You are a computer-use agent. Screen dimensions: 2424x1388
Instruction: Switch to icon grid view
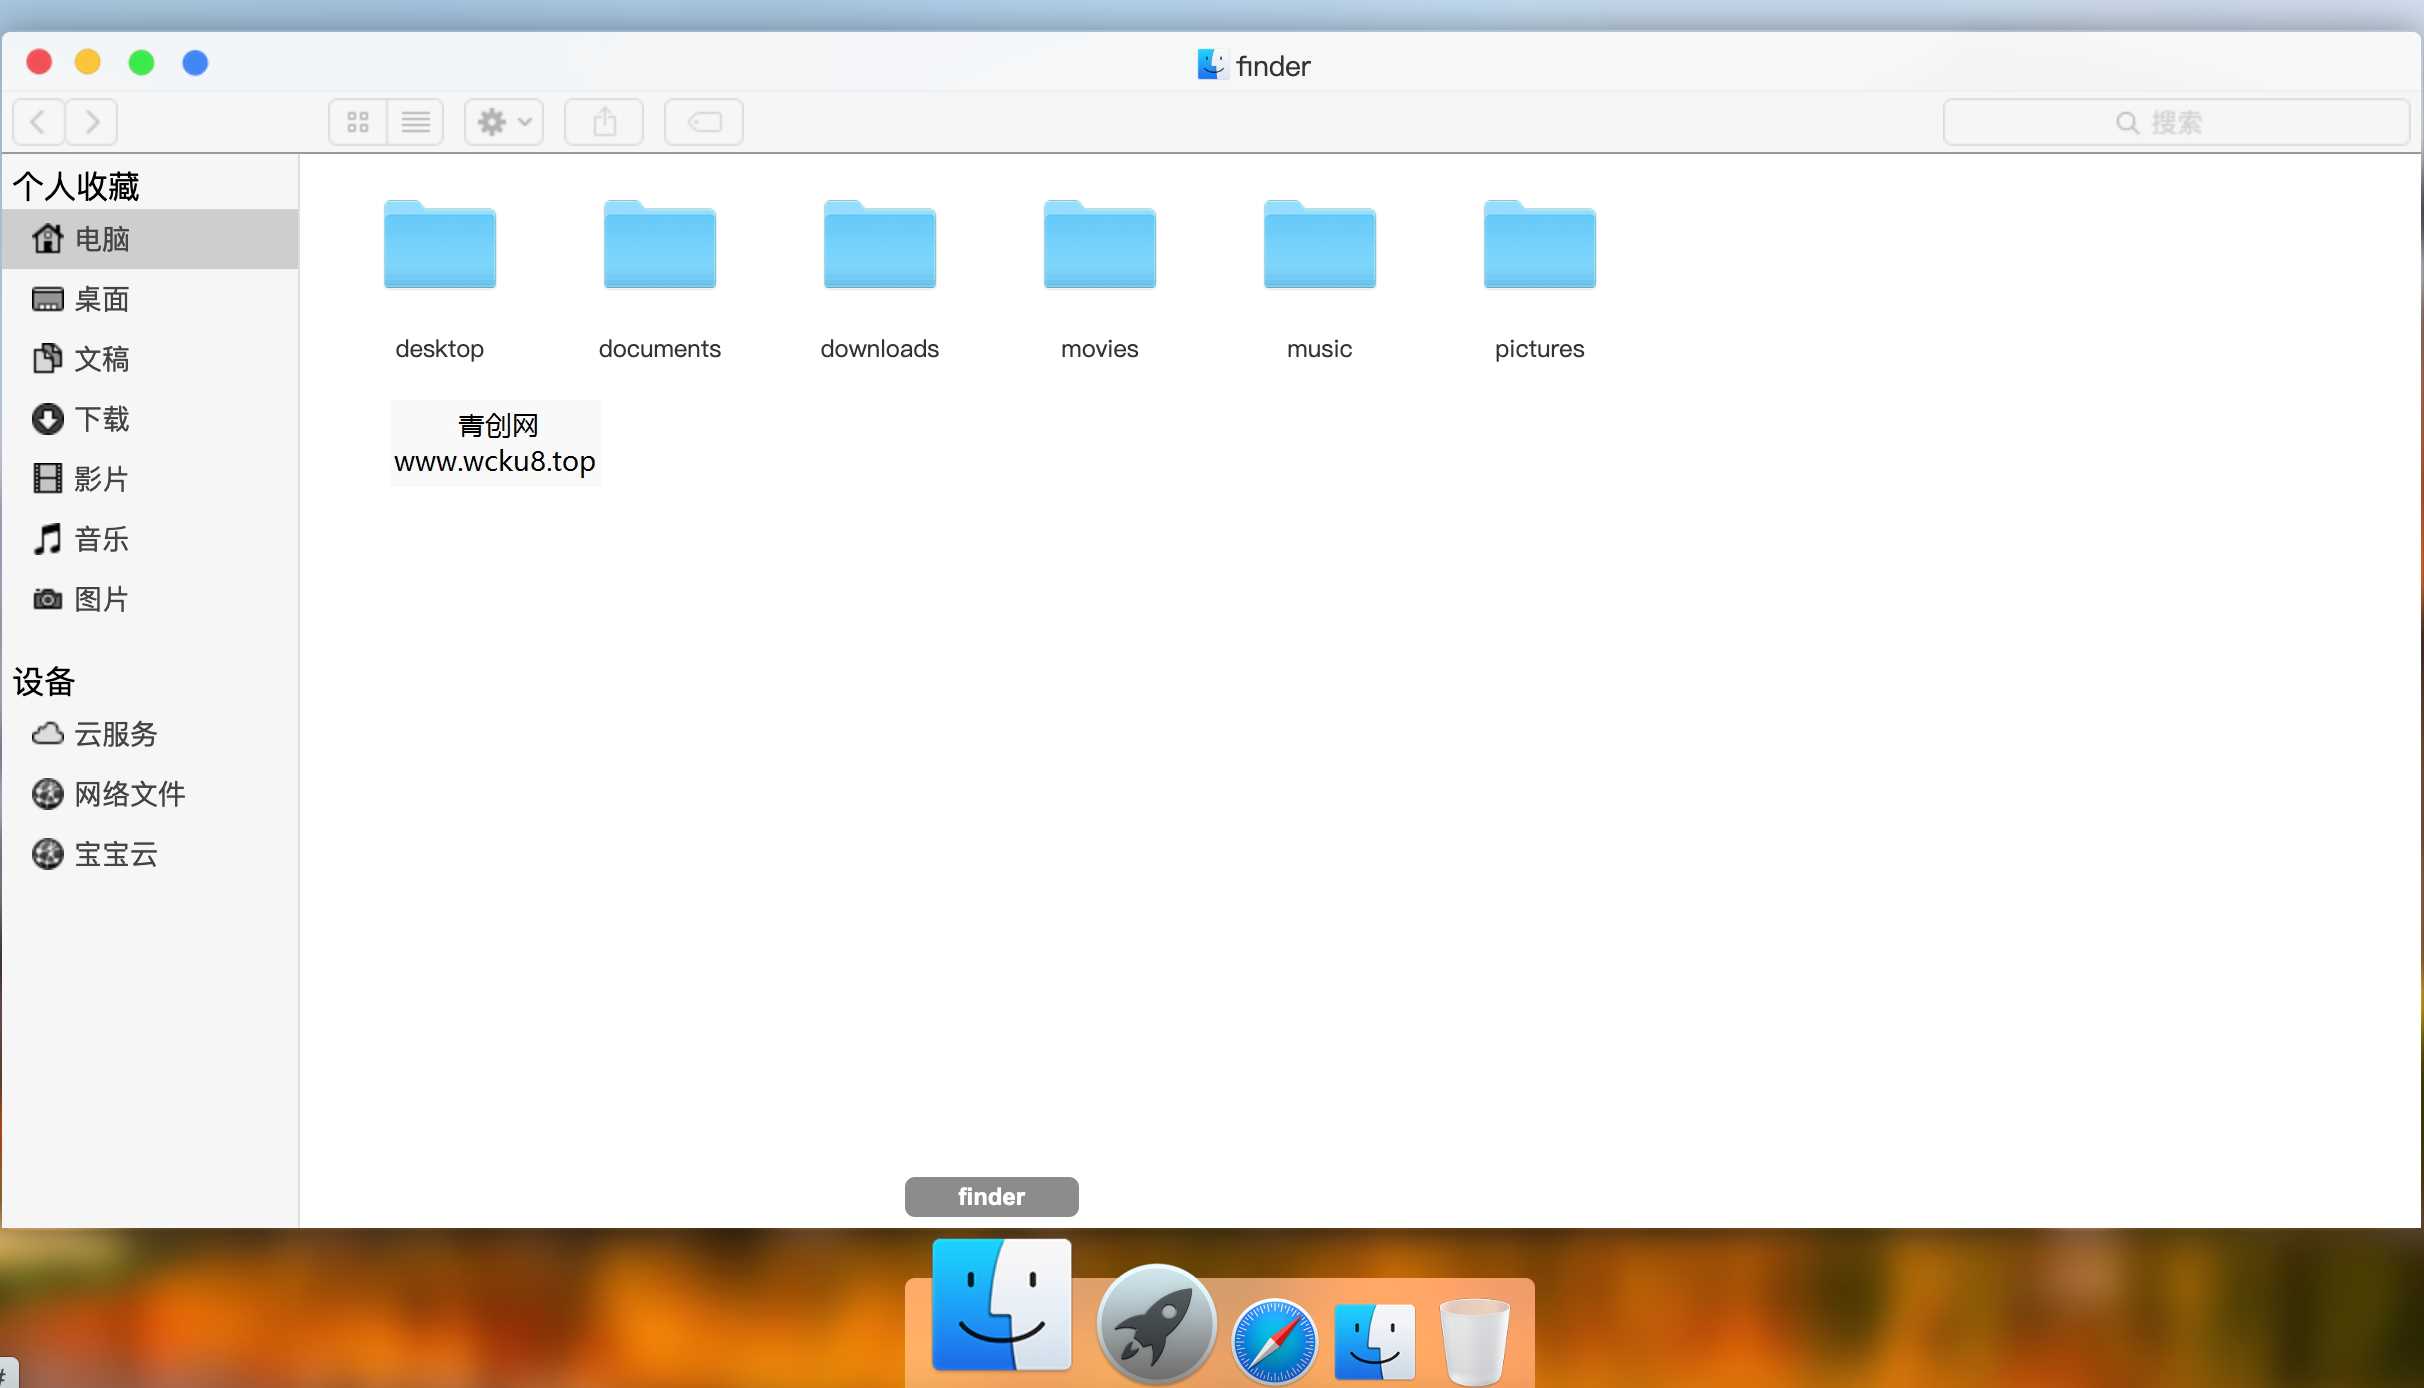[358, 122]
